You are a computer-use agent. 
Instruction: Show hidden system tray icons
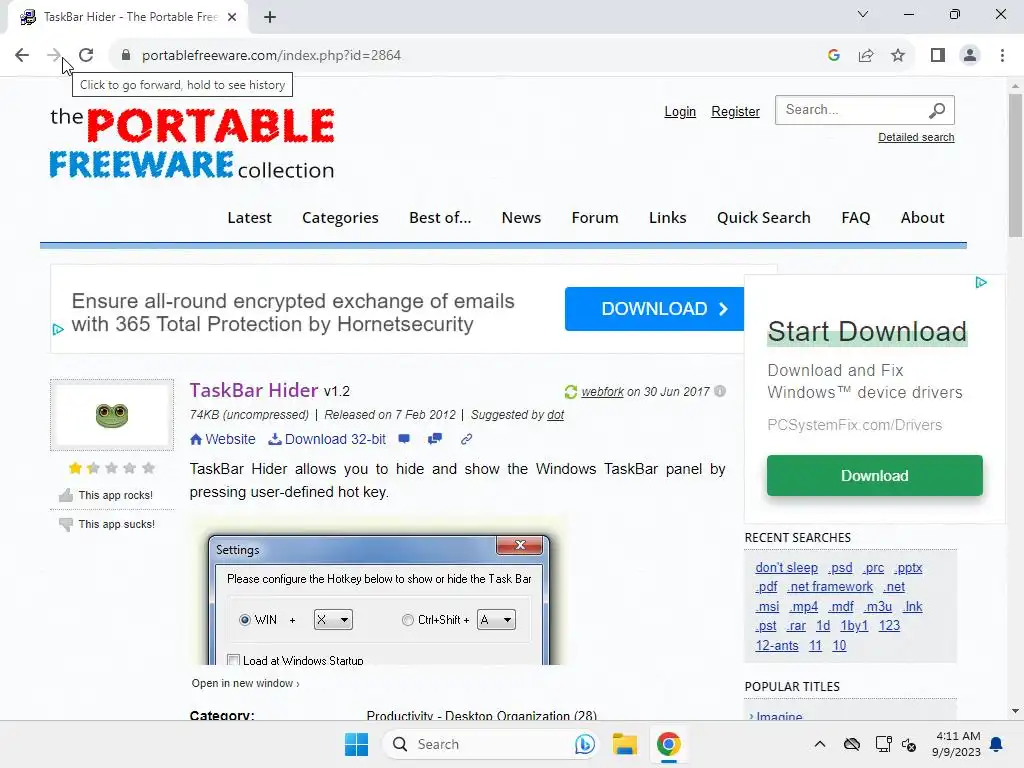(820, 744)
